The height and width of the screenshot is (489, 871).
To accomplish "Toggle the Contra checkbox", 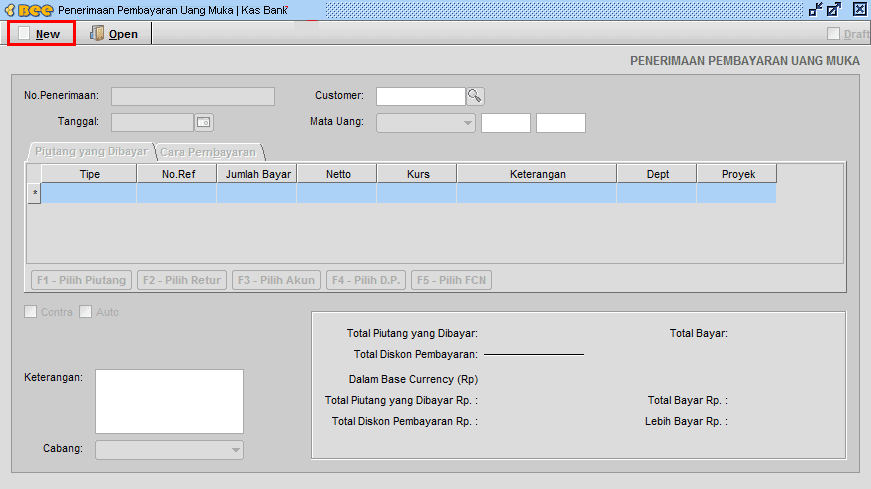I will 31,312.
